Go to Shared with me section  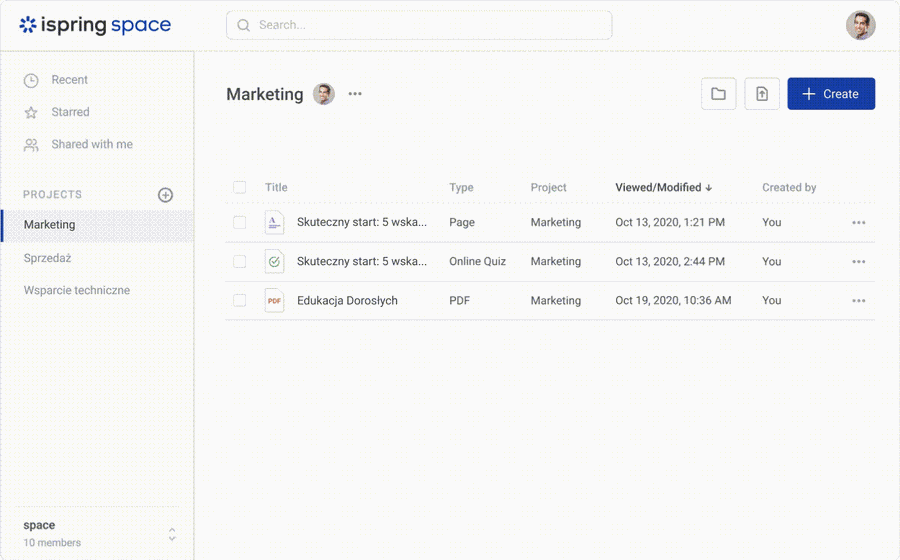[91, 145]
